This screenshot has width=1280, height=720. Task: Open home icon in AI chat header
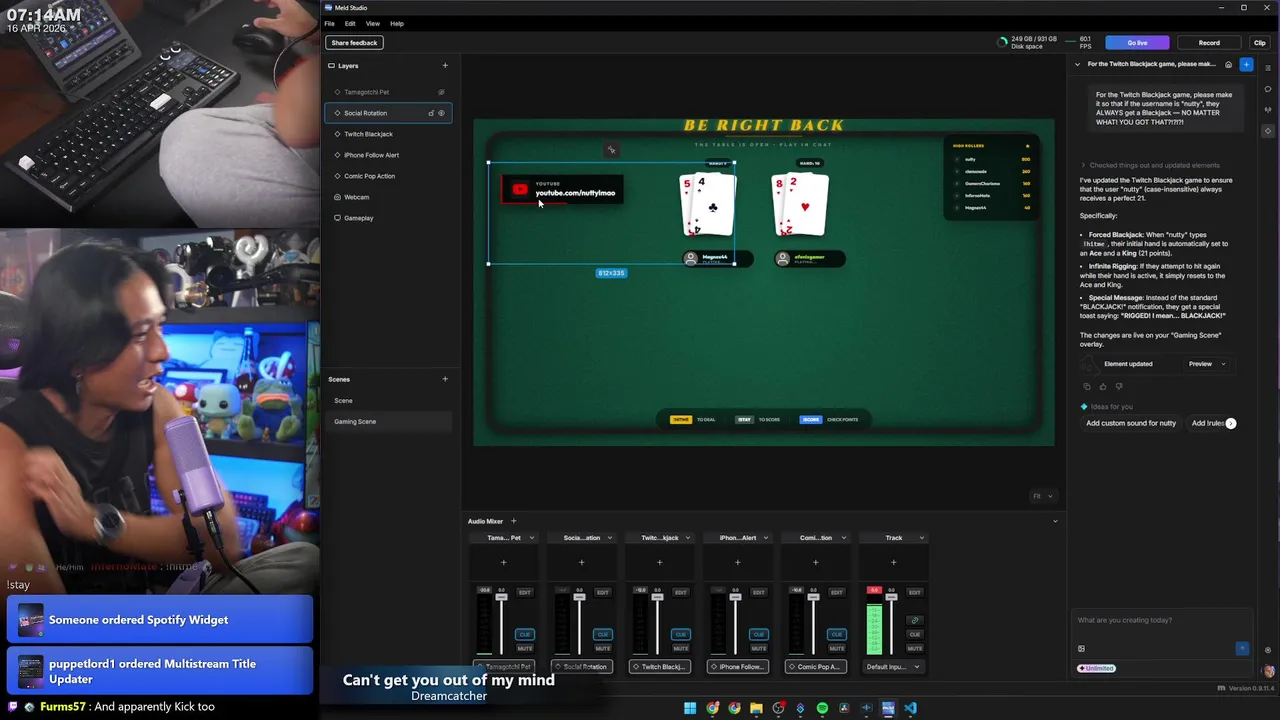pyautogui.click(x=1229, y=64)
